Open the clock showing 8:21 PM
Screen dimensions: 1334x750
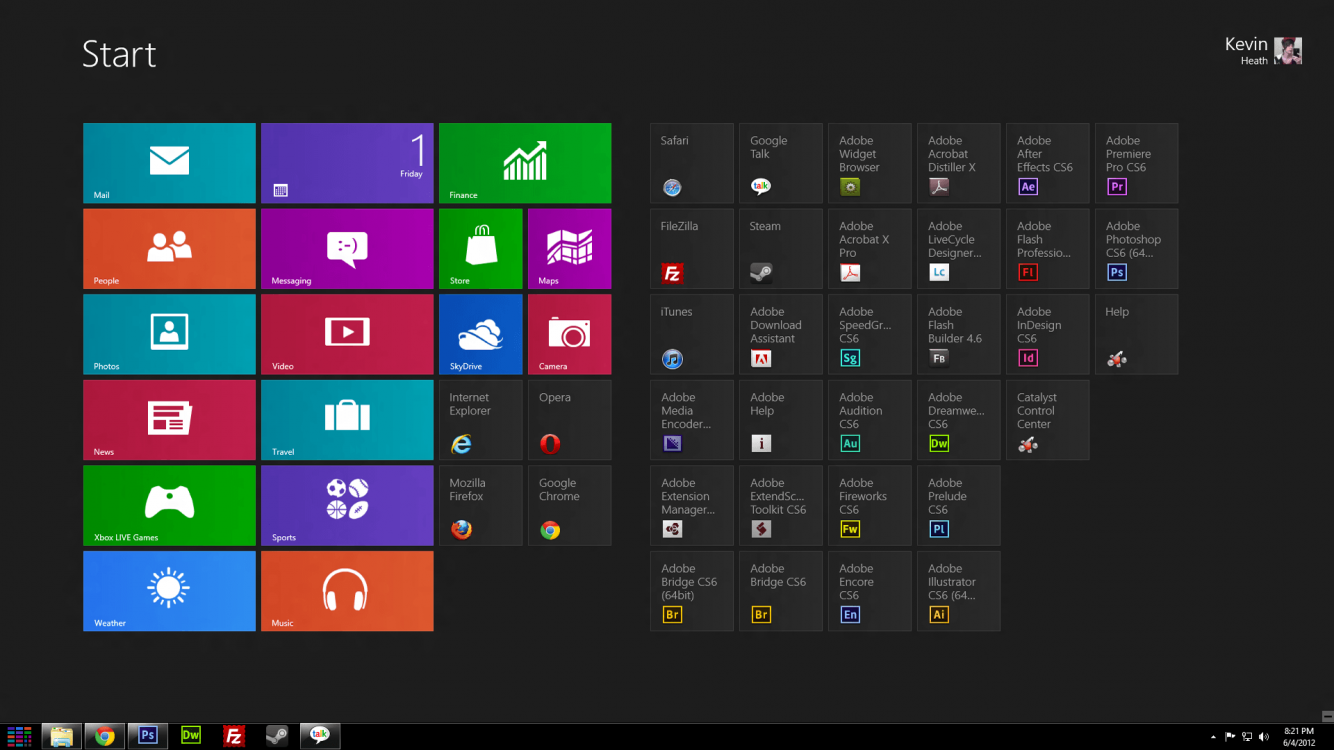point(1300,736)
